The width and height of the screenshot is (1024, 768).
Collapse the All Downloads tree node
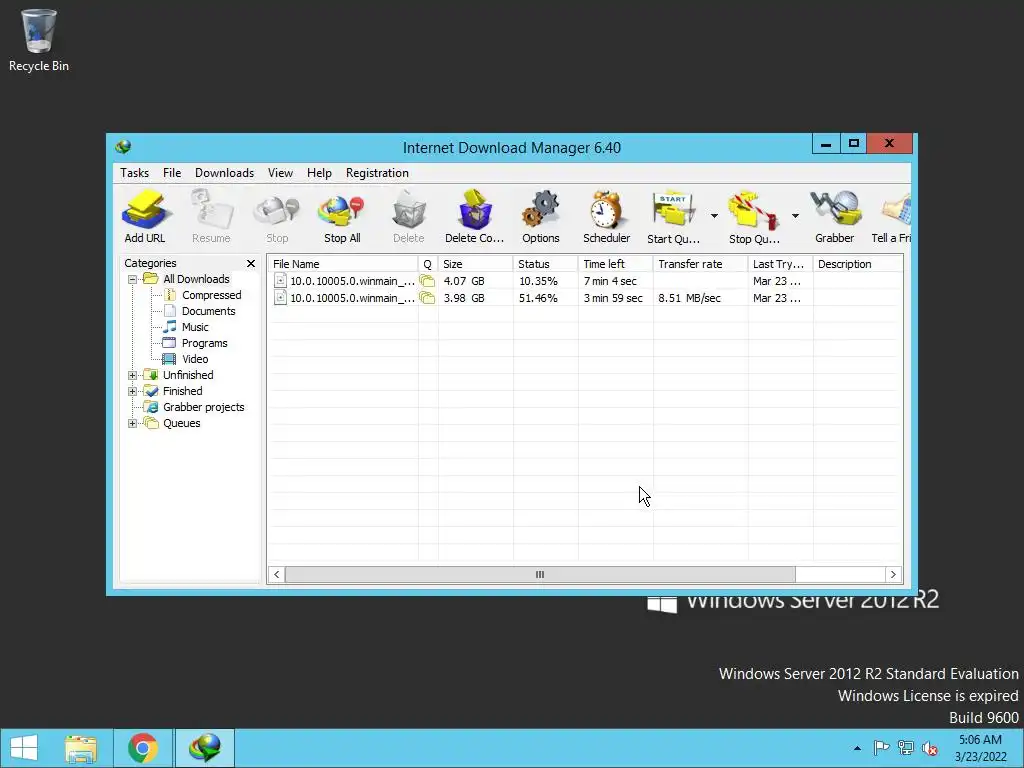[133, 280]
